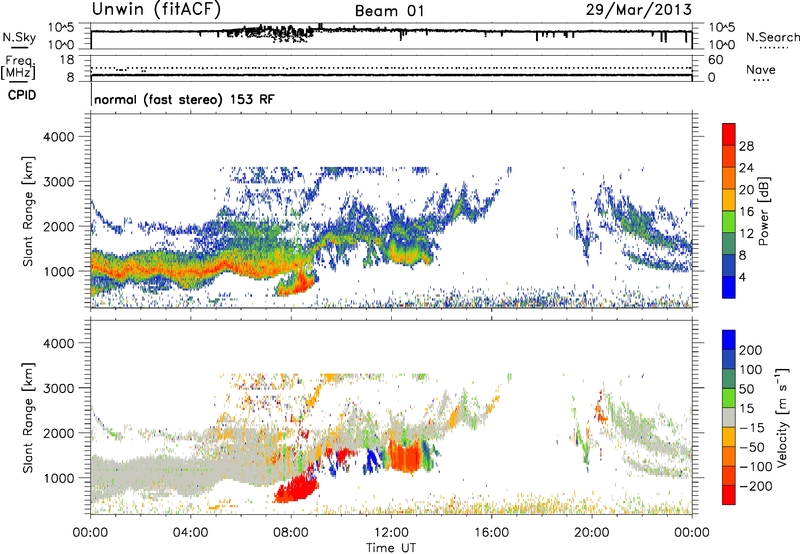Select the 'Freq. [MHz]' axis label

pos(18,68)
